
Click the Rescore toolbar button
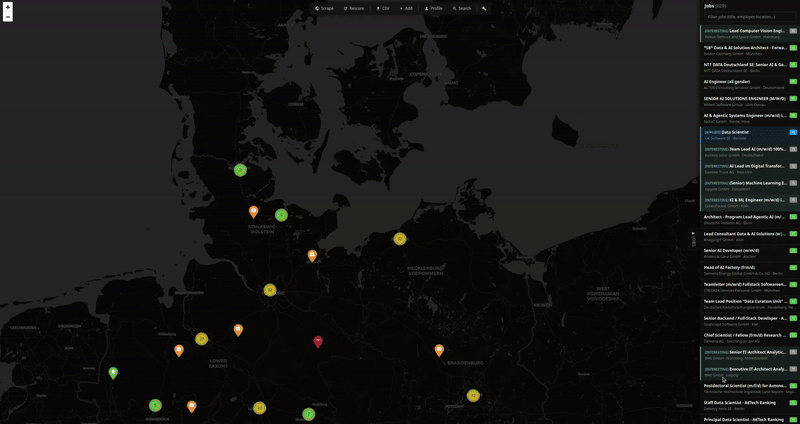point(354,8)
